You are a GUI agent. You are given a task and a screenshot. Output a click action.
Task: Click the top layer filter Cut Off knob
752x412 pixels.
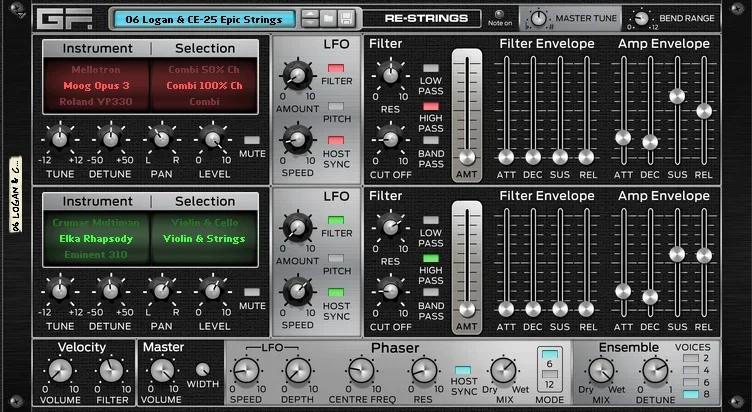[390, 139]
